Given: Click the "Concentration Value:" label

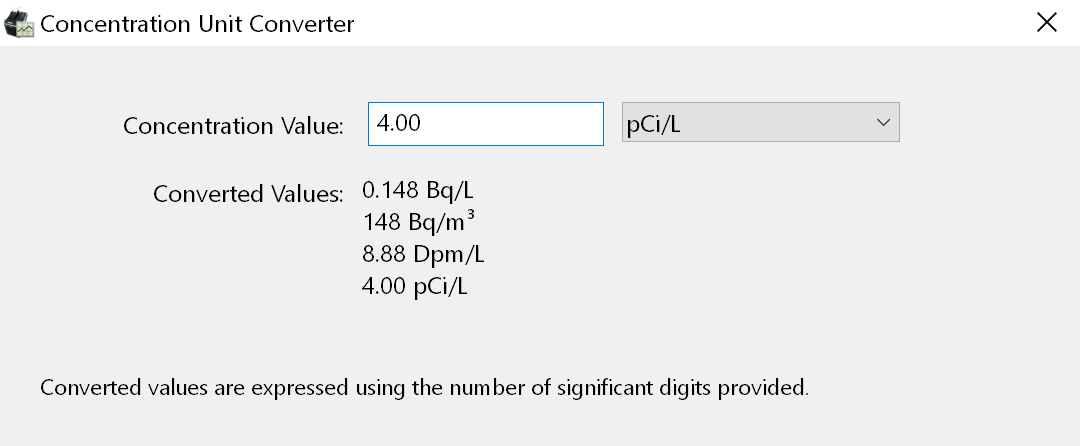Looking at the screenshot, I should coord(233,126).
